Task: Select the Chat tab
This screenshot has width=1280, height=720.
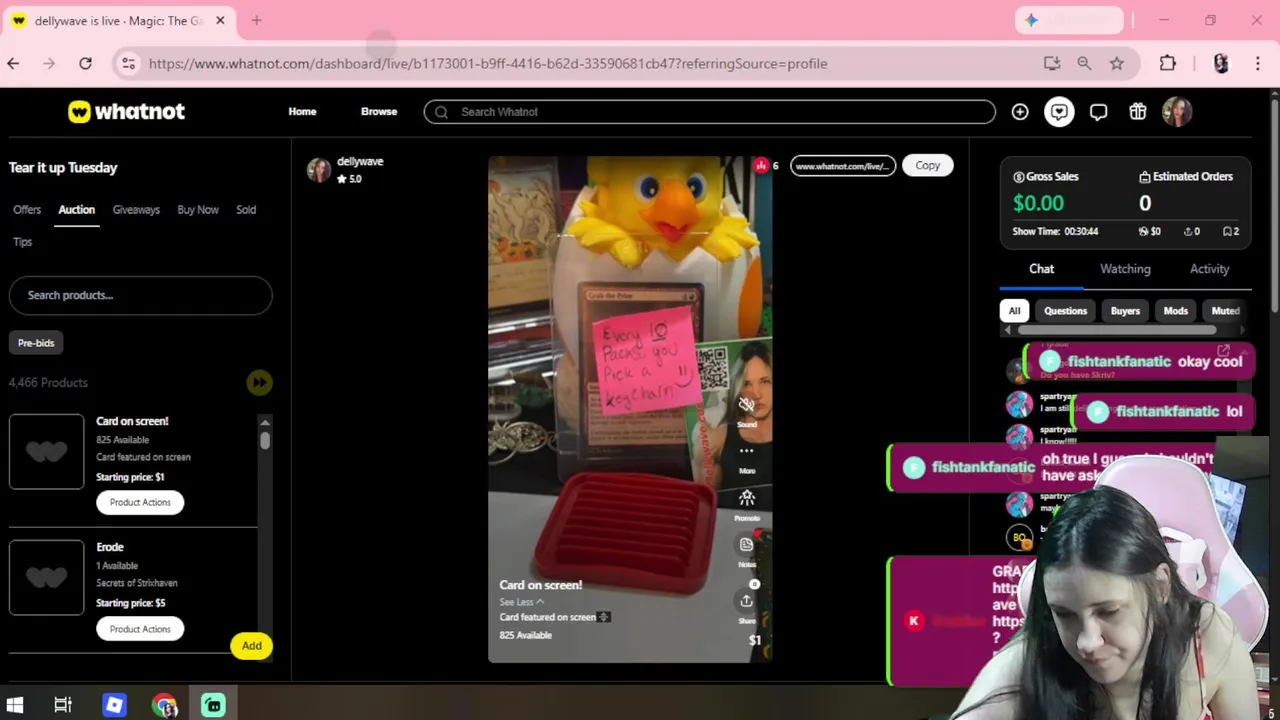Action: pos(1041,269)
